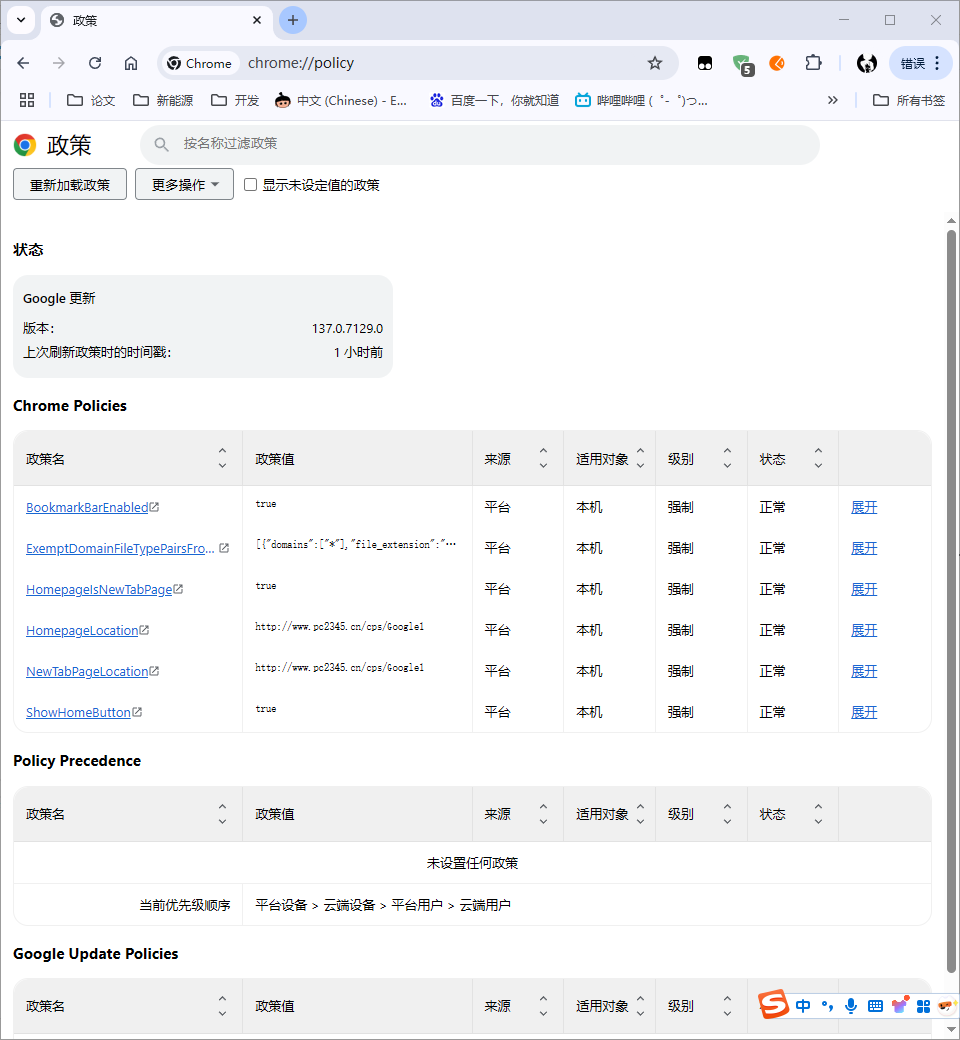Open the black square extension icon

(705, 63)
